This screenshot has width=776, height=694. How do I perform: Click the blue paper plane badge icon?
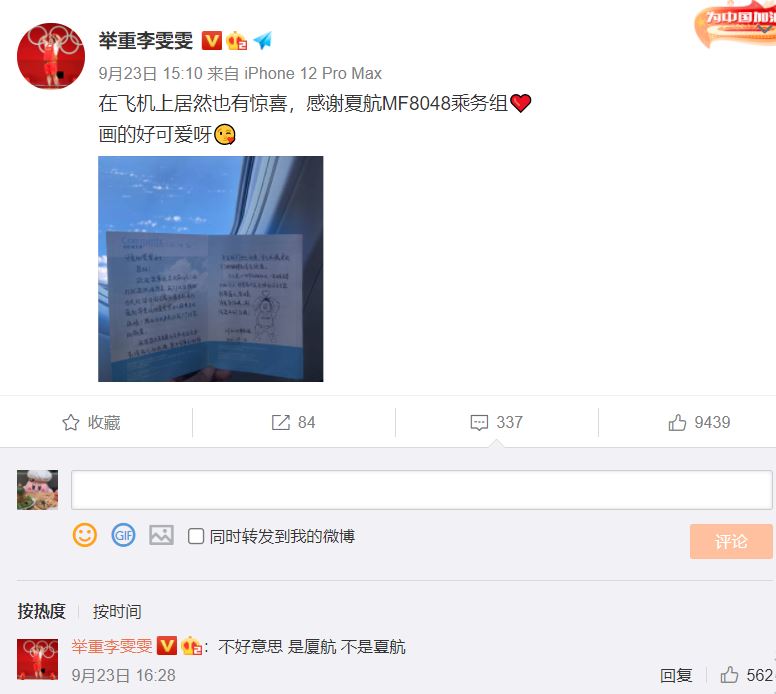tap(263, 41)
